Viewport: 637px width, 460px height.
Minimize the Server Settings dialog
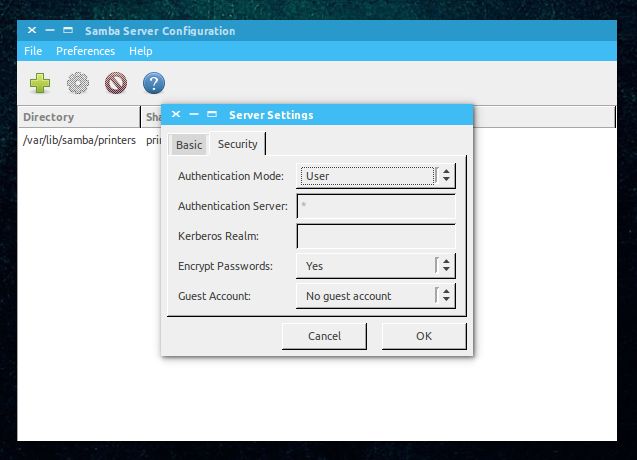pos(194,115)
